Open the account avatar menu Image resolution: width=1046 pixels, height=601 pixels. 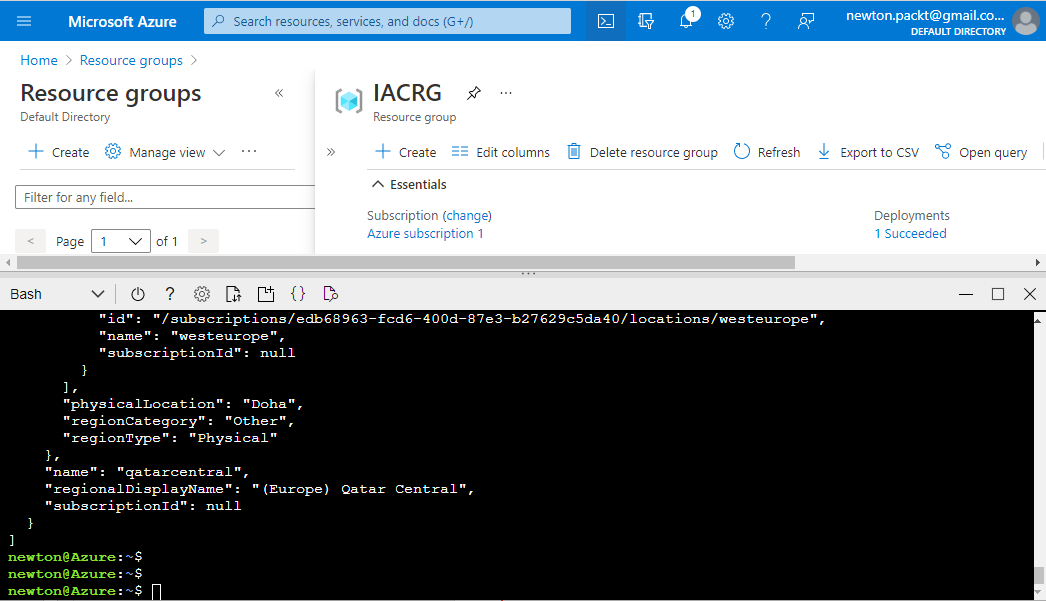coord(1025,21)
